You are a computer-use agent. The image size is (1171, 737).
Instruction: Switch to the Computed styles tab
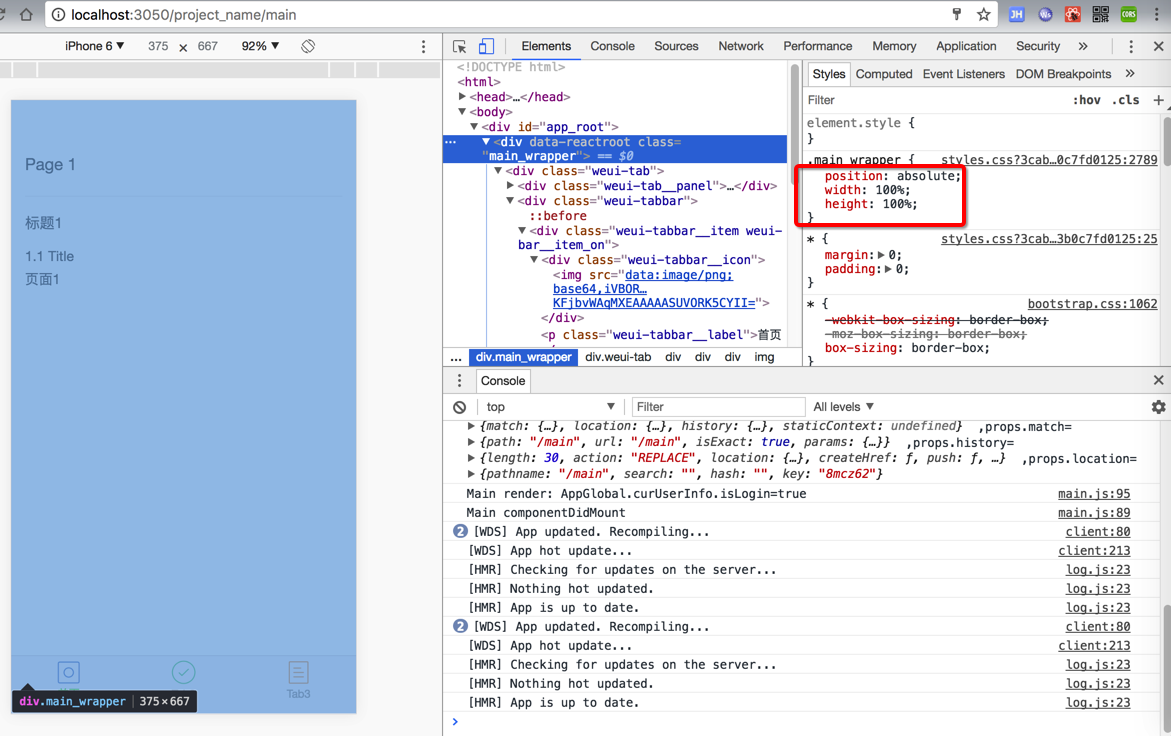click(x=883, y=74)
